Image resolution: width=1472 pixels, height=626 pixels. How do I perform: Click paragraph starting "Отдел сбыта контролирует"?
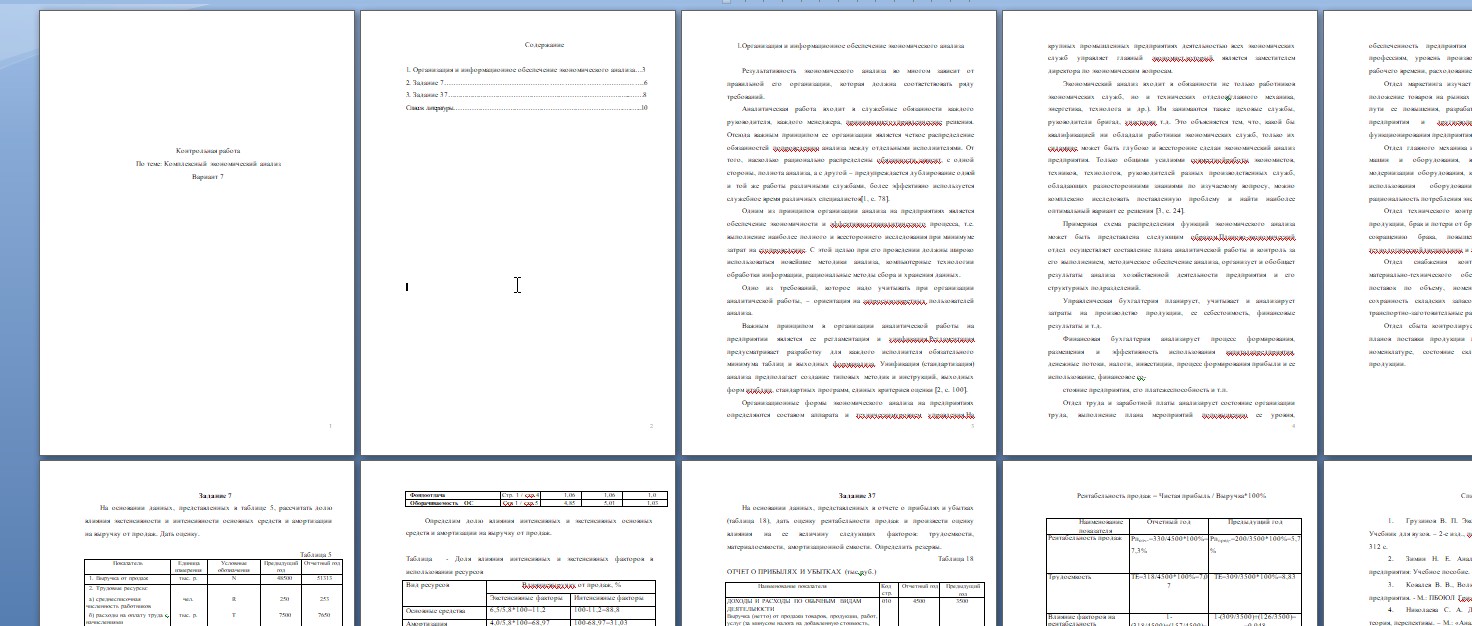[x=1419, y=344]
